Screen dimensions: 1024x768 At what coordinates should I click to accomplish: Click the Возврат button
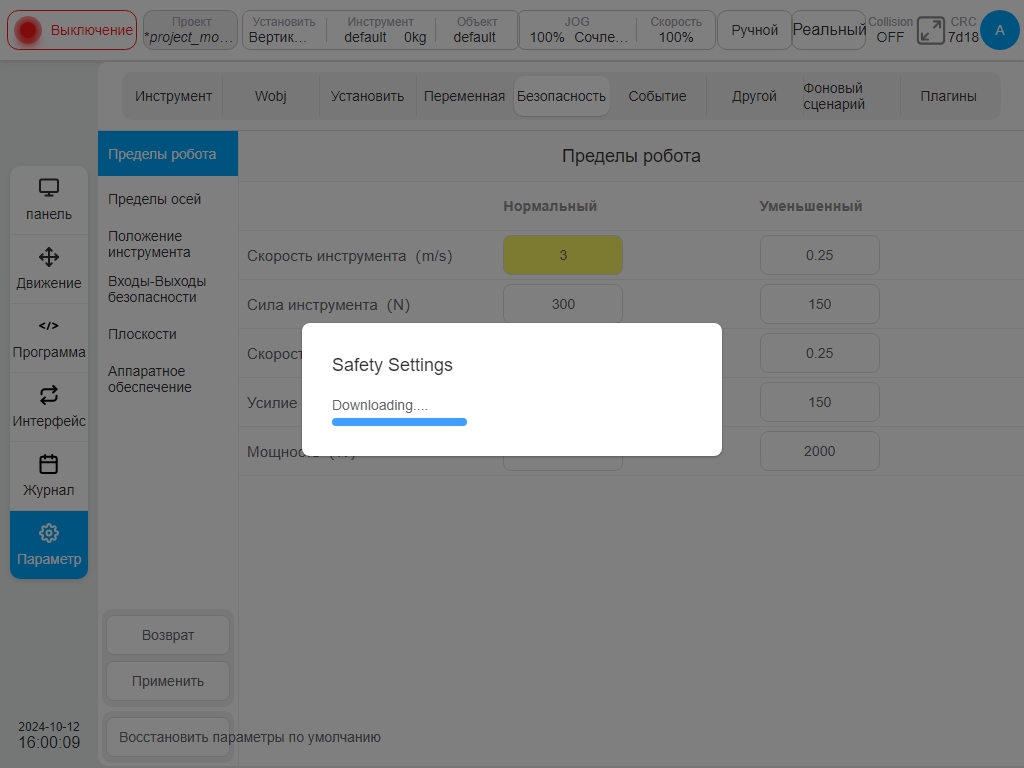pos(168,635)
